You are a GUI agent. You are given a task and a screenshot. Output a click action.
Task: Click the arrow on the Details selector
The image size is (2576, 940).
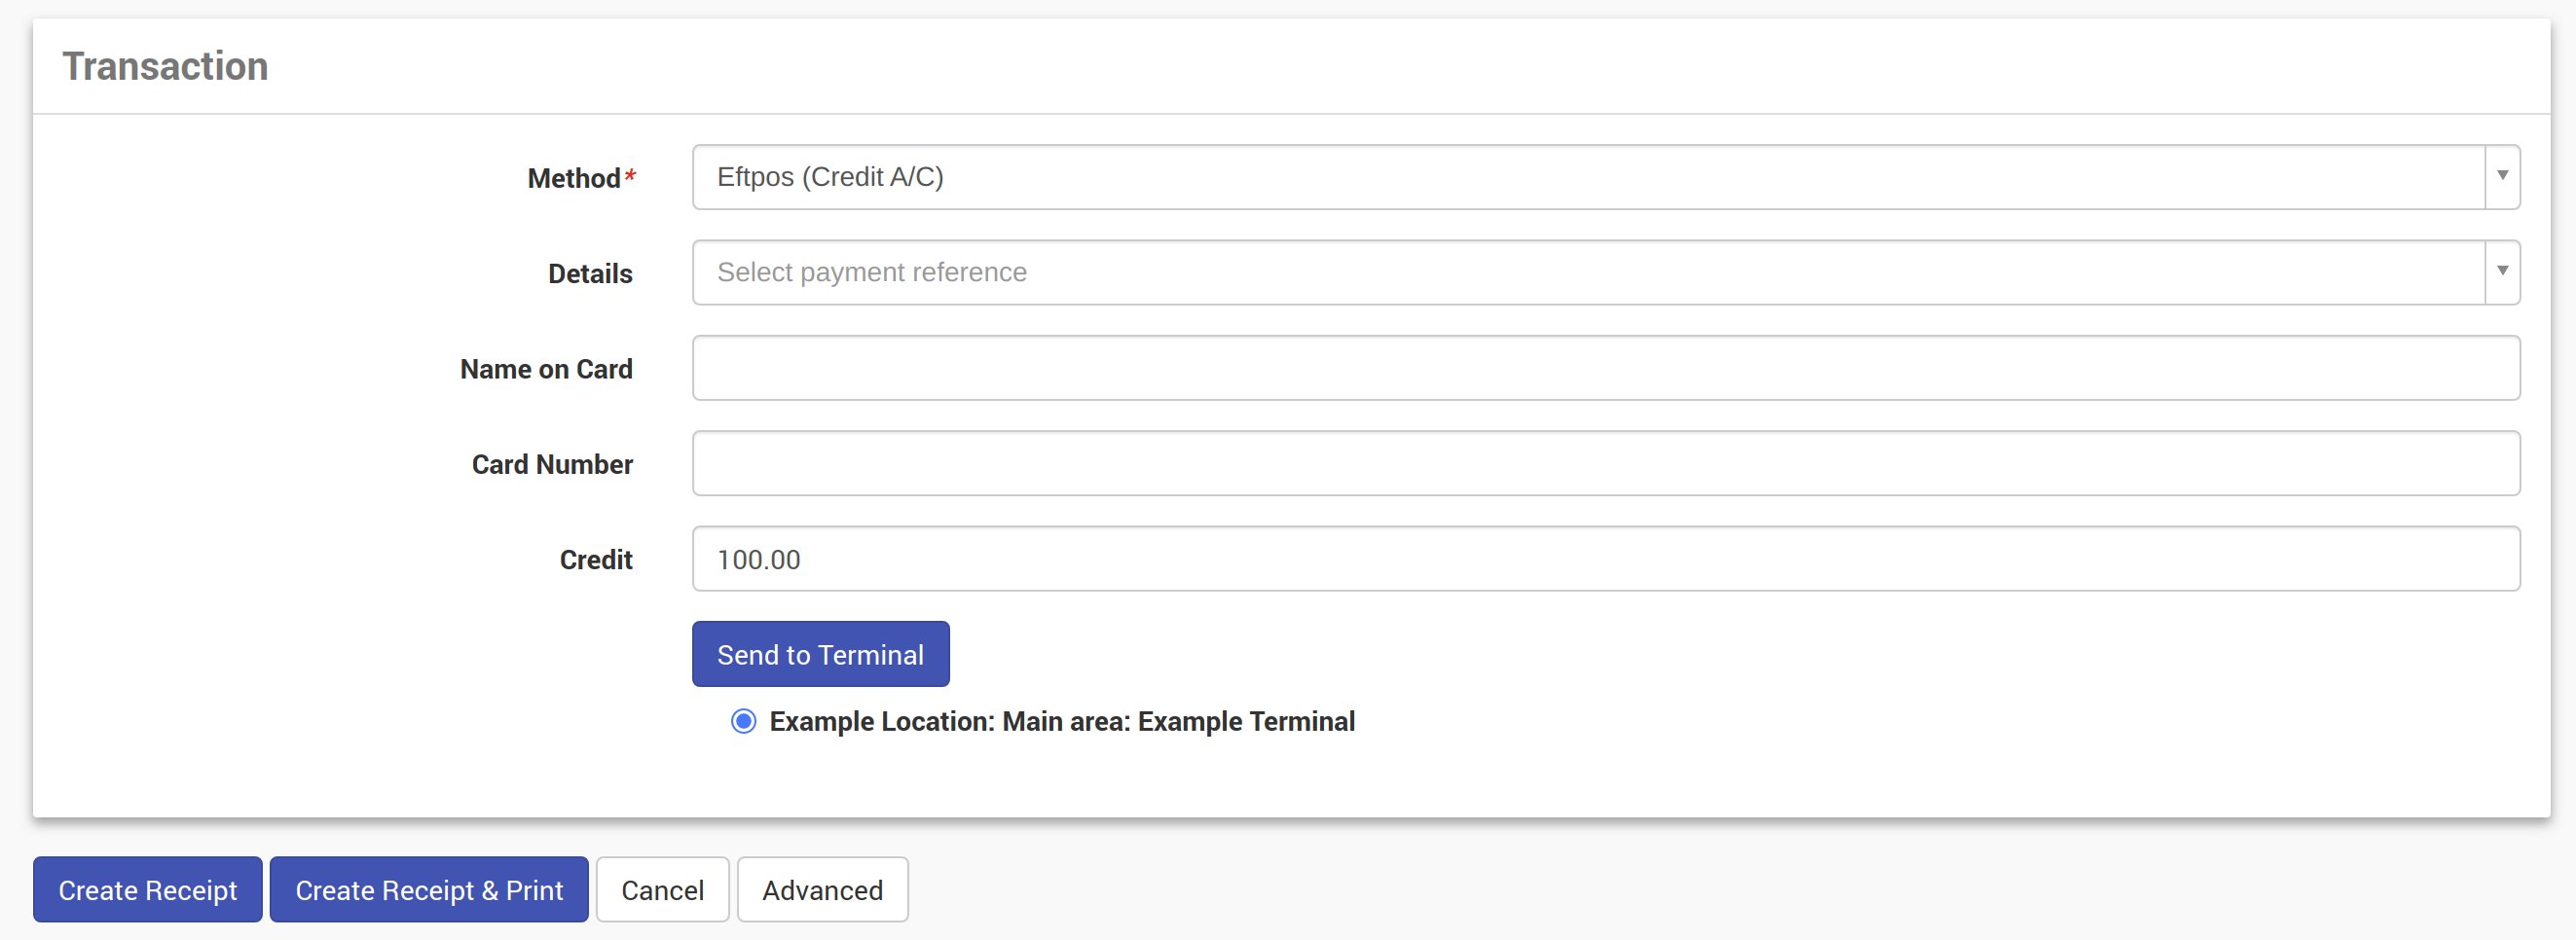[x=2502, y=272]
